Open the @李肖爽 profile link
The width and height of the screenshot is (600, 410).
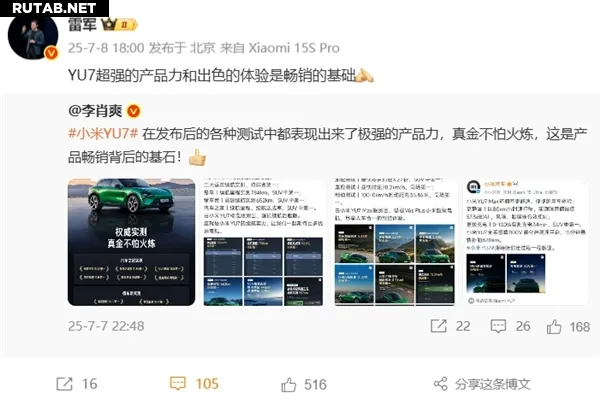pos(95,111)
